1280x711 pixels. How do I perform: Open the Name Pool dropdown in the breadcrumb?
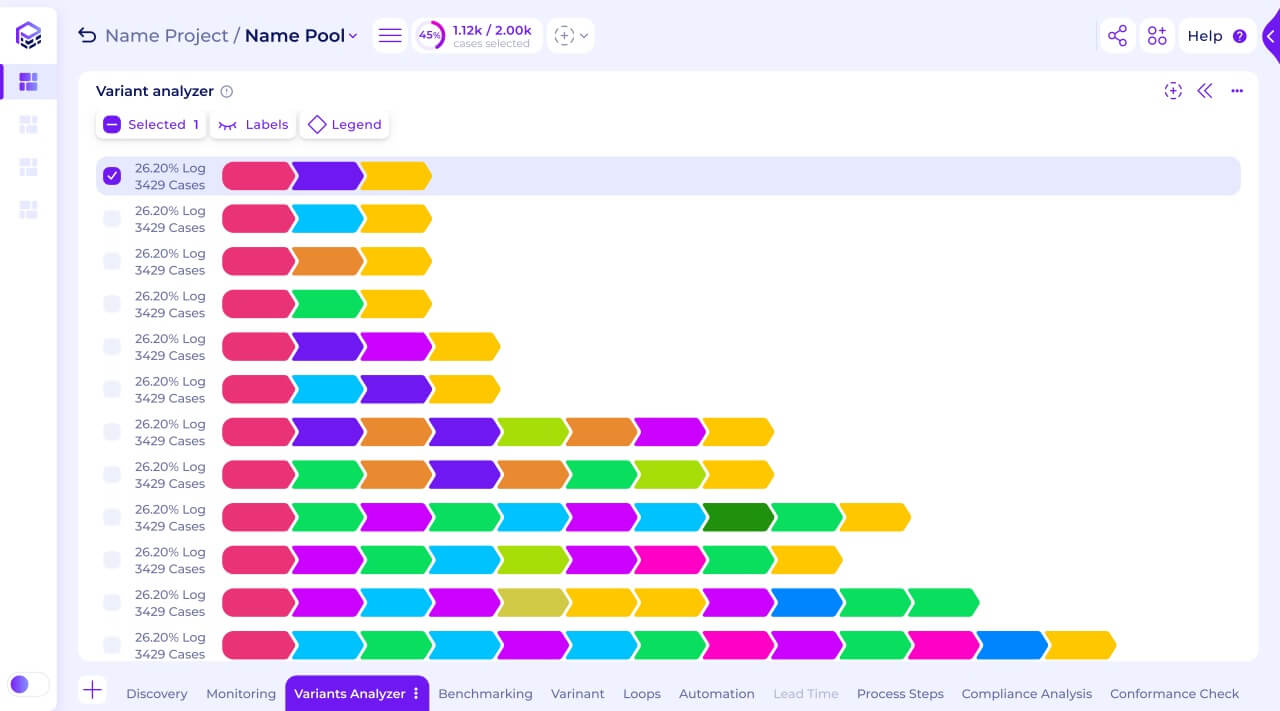tap(351, 35)
